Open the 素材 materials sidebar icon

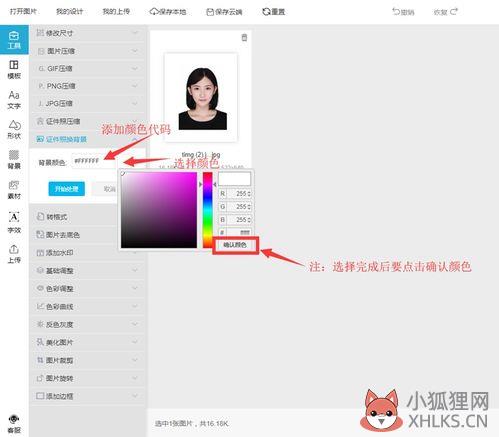[x=14, y=190]
